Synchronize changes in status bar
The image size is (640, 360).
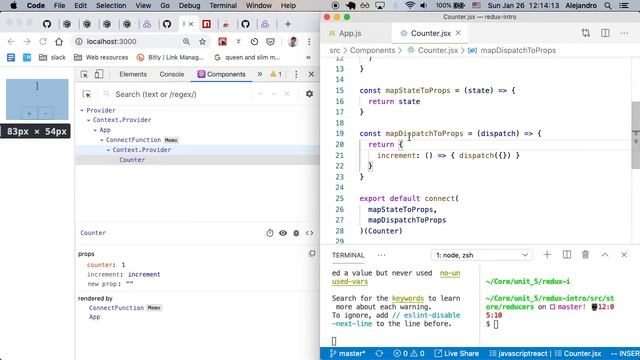[x=379, y=353]
